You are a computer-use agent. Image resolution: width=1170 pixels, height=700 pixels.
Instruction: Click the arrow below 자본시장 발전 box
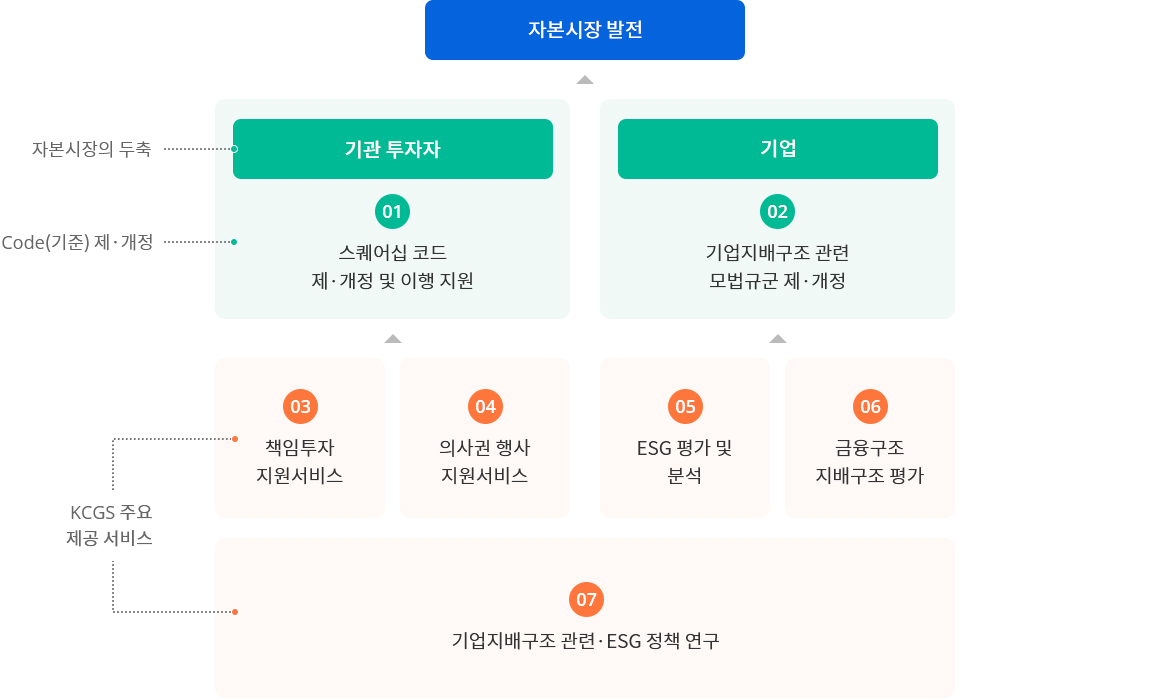coord(585,80)
